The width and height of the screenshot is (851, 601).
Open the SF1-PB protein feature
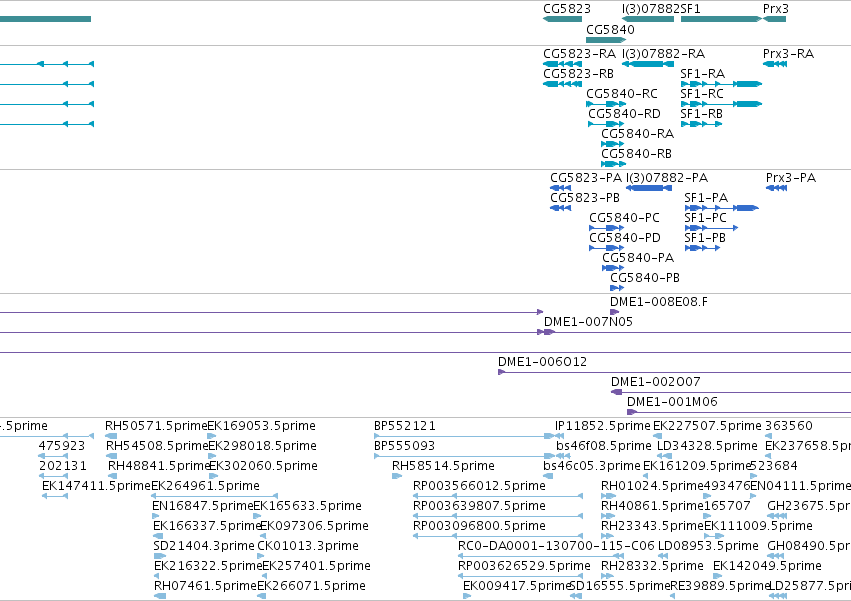point(702,249)
